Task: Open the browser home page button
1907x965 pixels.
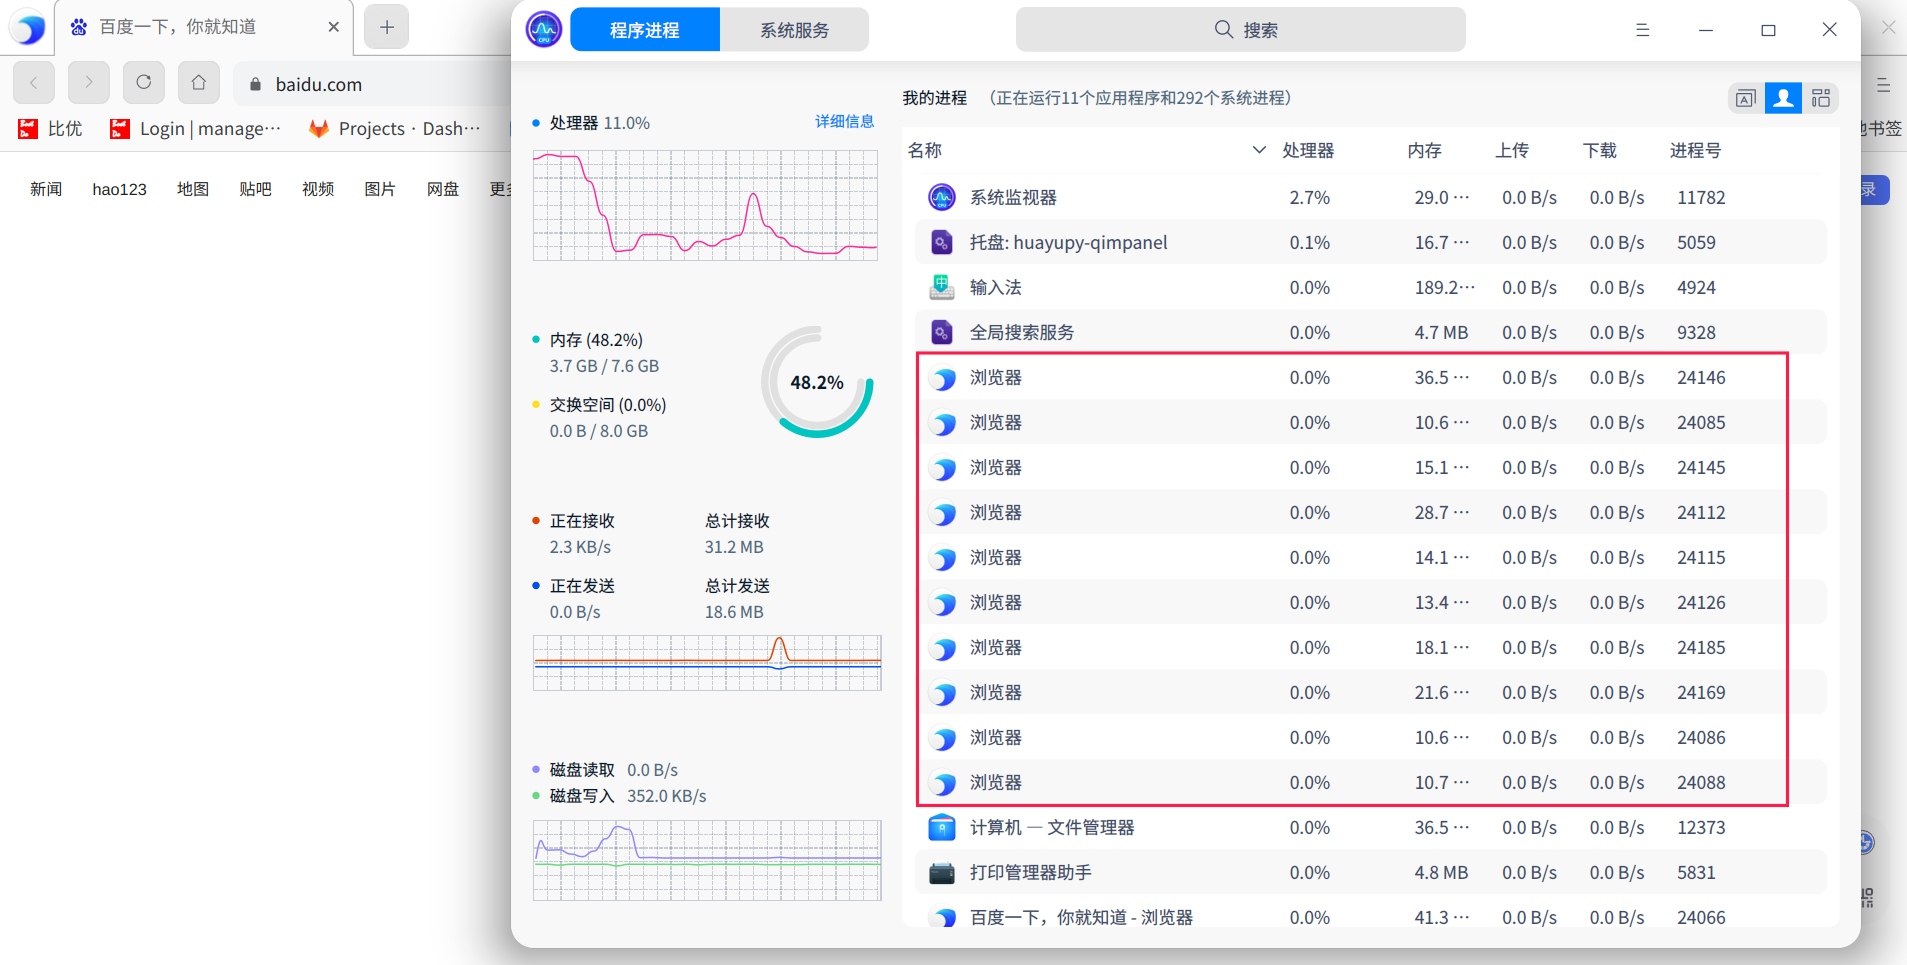Action: click(199, 83)
